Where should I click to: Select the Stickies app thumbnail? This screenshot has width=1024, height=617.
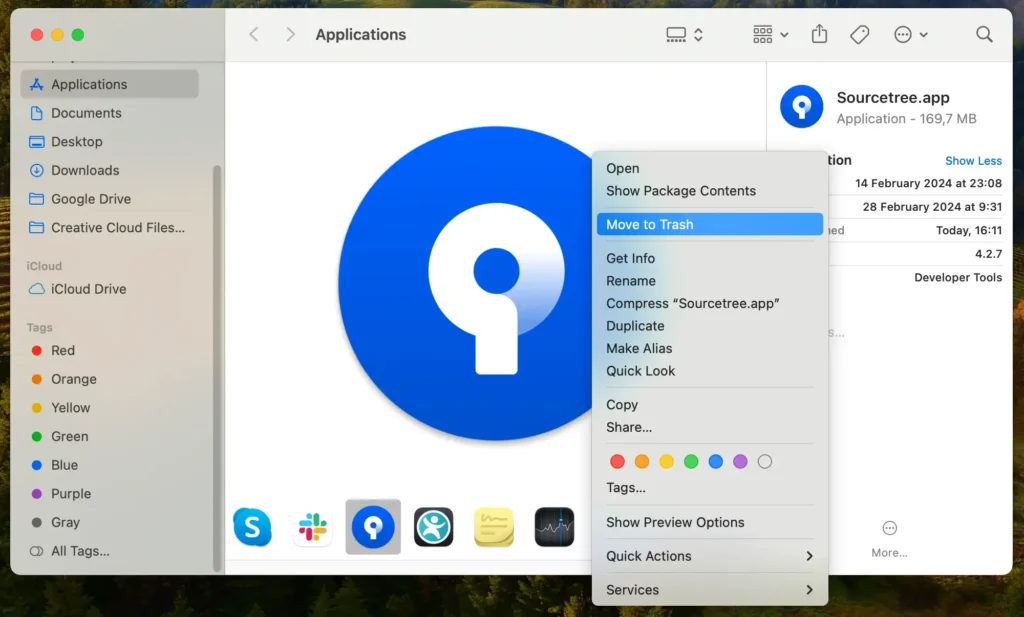tap(494, 526)
